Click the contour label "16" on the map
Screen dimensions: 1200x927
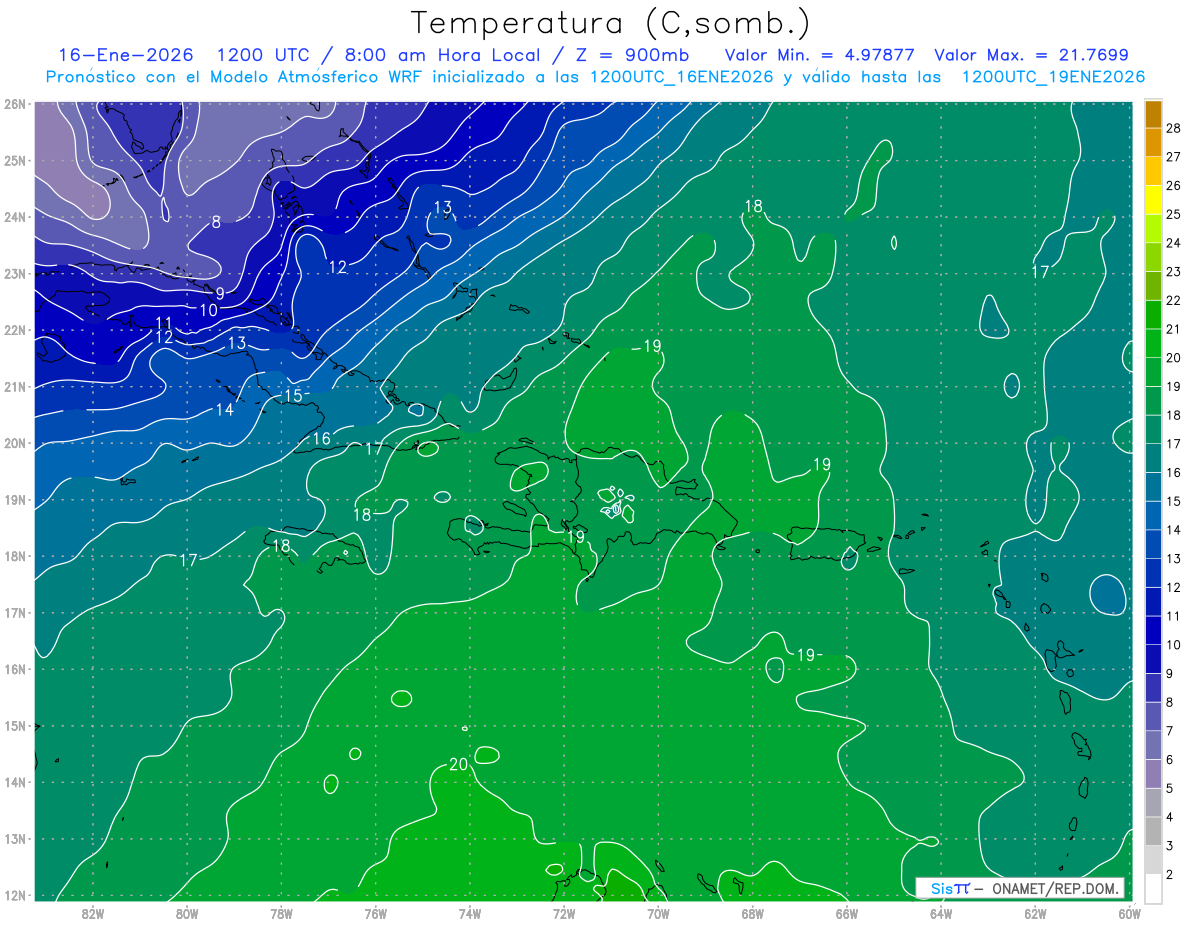[321, 439]
